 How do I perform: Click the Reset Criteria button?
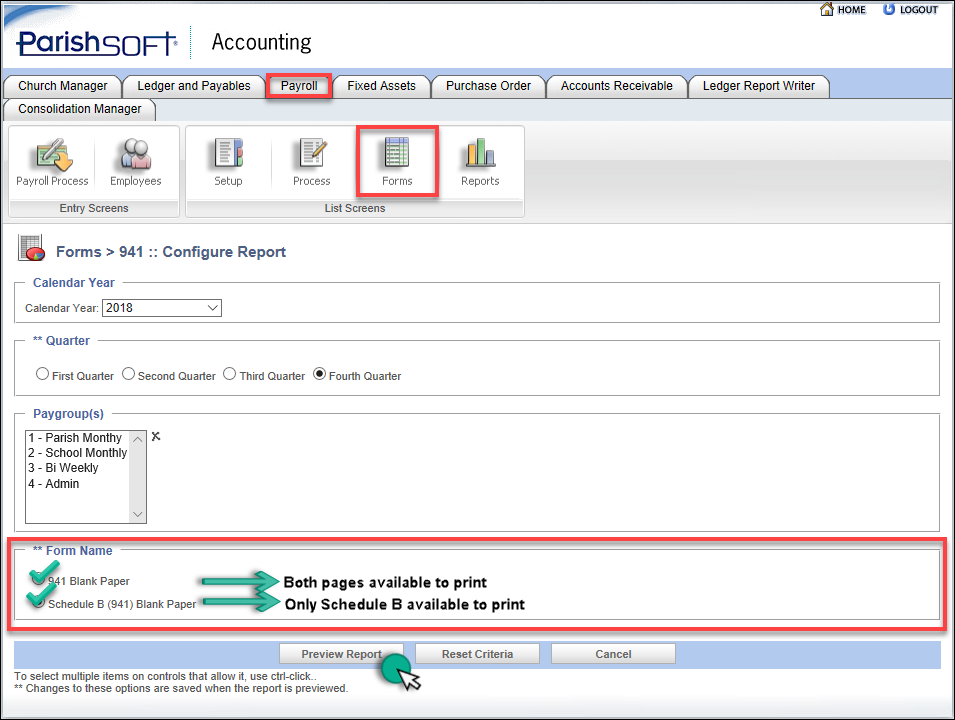(478, 654)
